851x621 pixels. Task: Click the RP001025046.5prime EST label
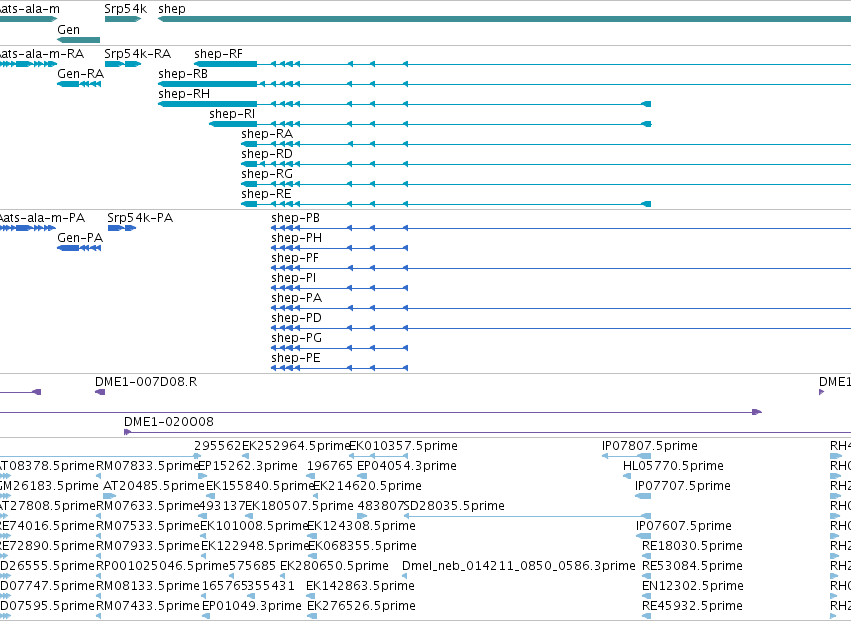(x=162, y=567)
